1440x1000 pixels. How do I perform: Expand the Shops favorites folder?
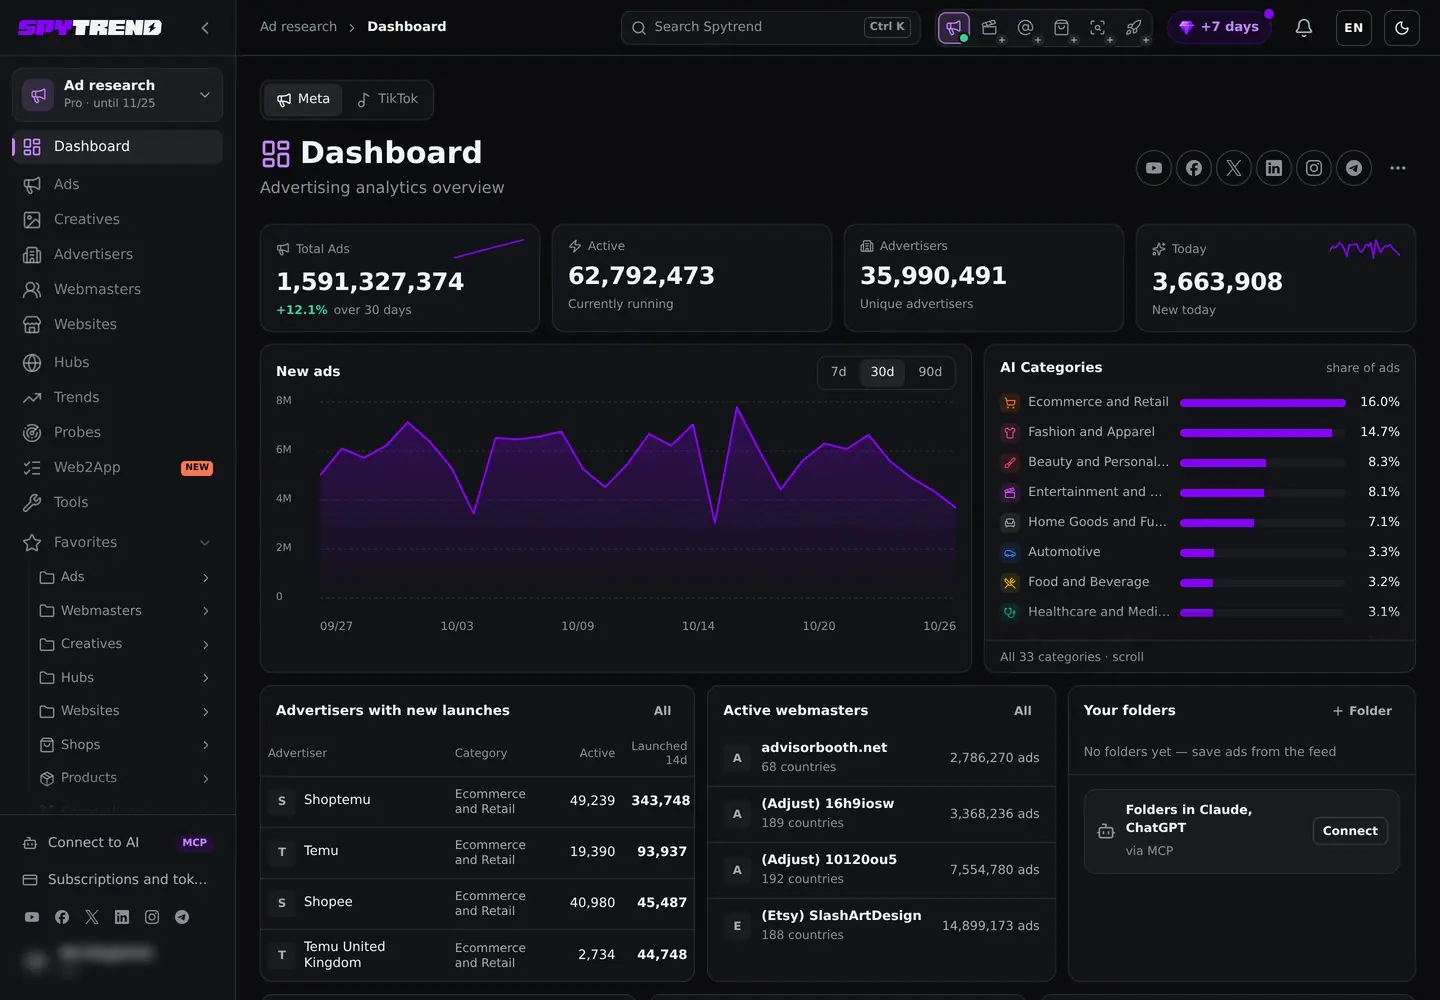coord(205,745)
